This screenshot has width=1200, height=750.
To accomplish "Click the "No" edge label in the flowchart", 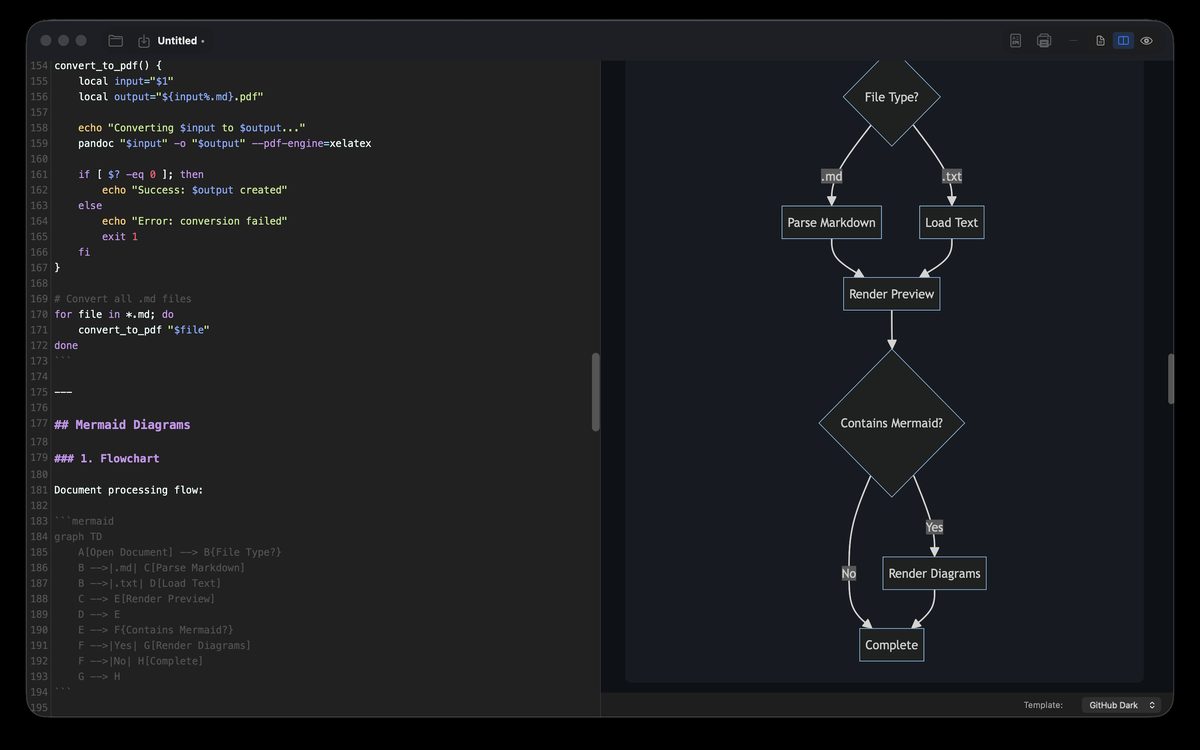I will coord(849,573).
